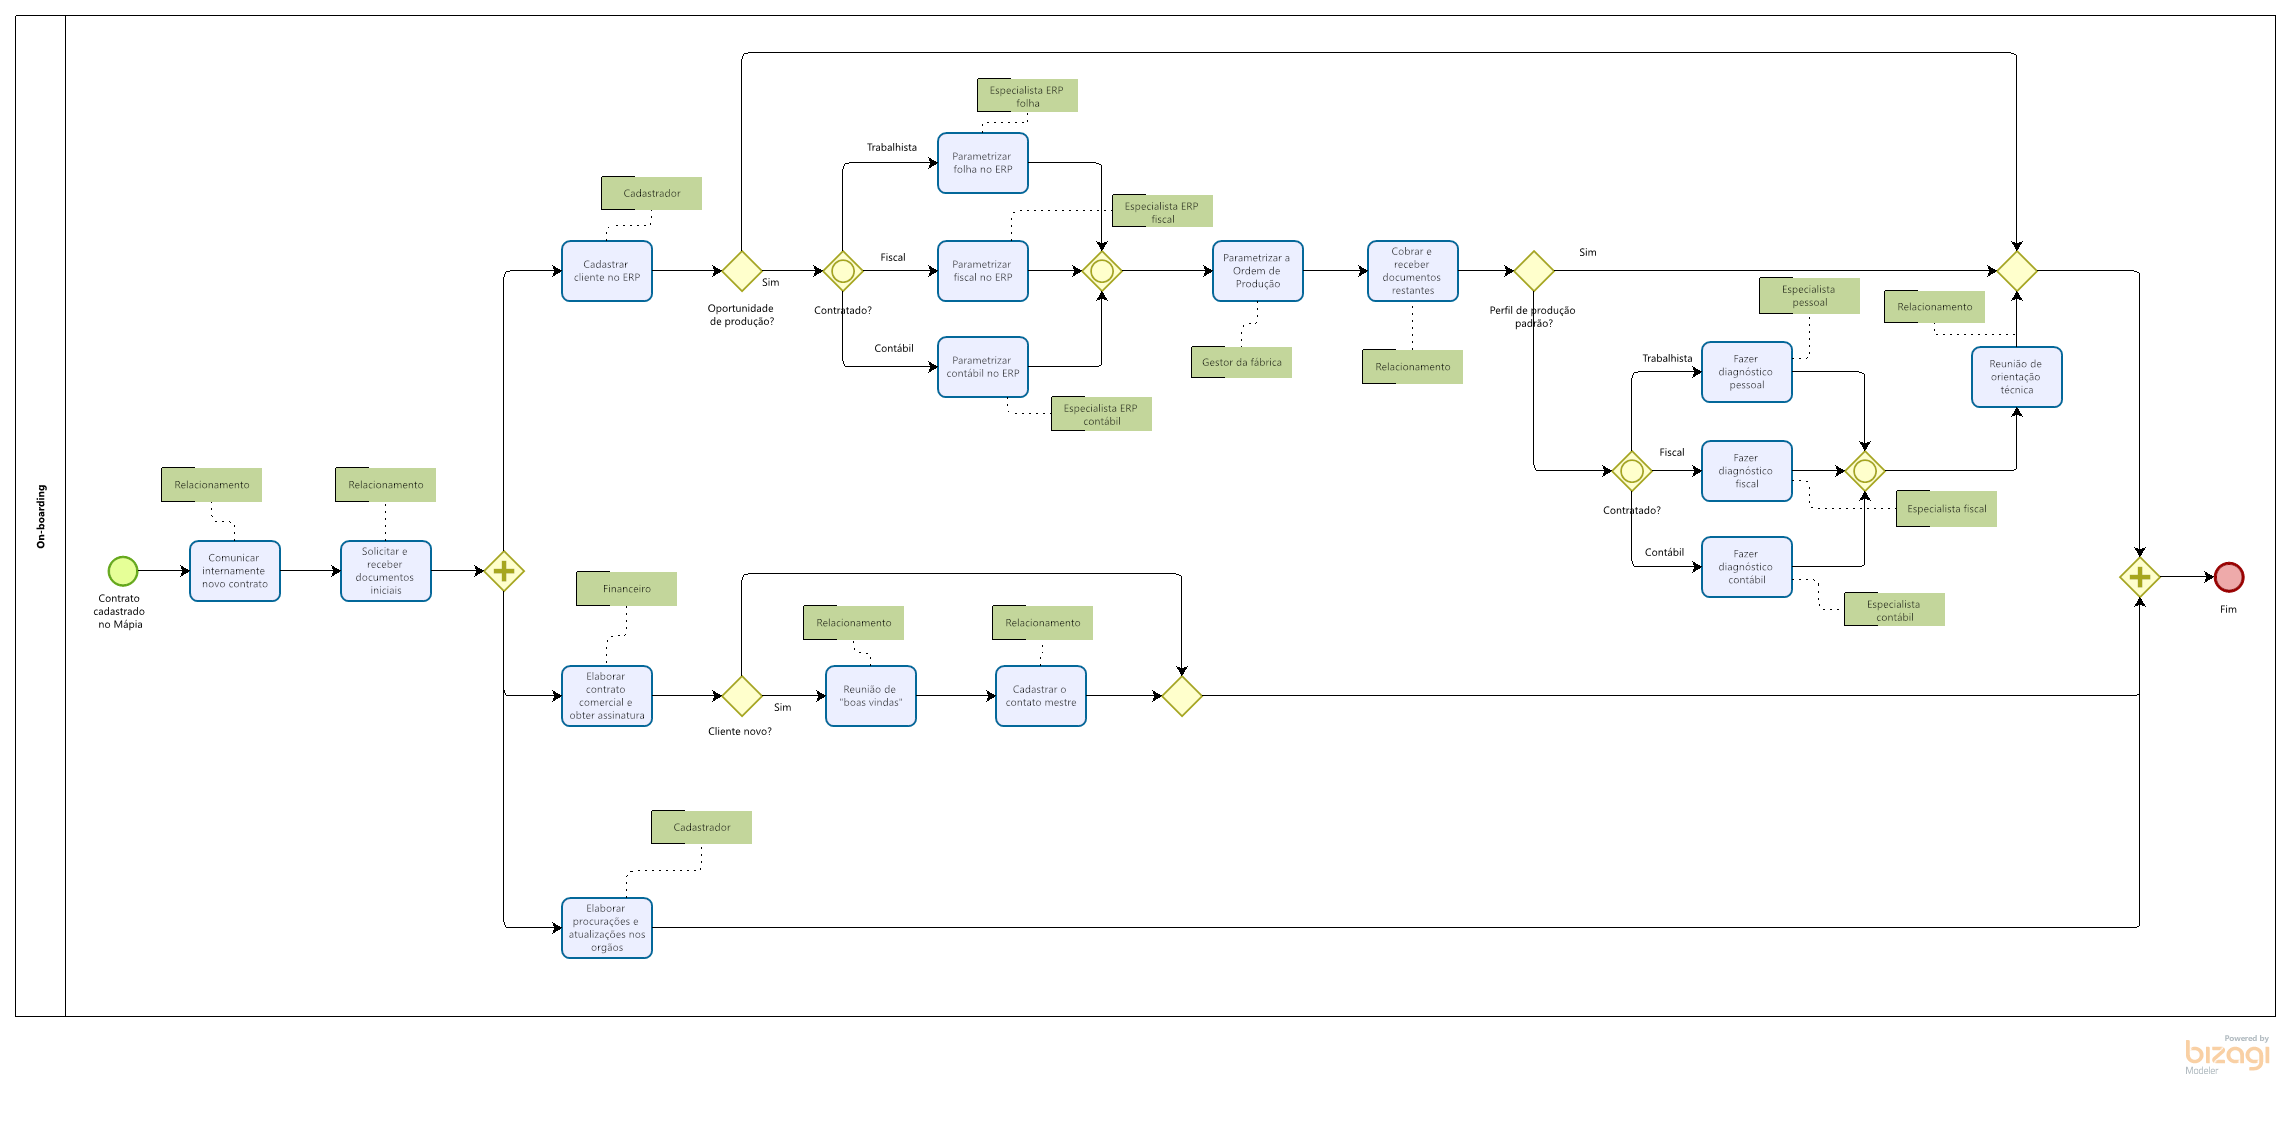
Task: Select Perfil de produção padrão gateway
Action: tap(1534, 271)
